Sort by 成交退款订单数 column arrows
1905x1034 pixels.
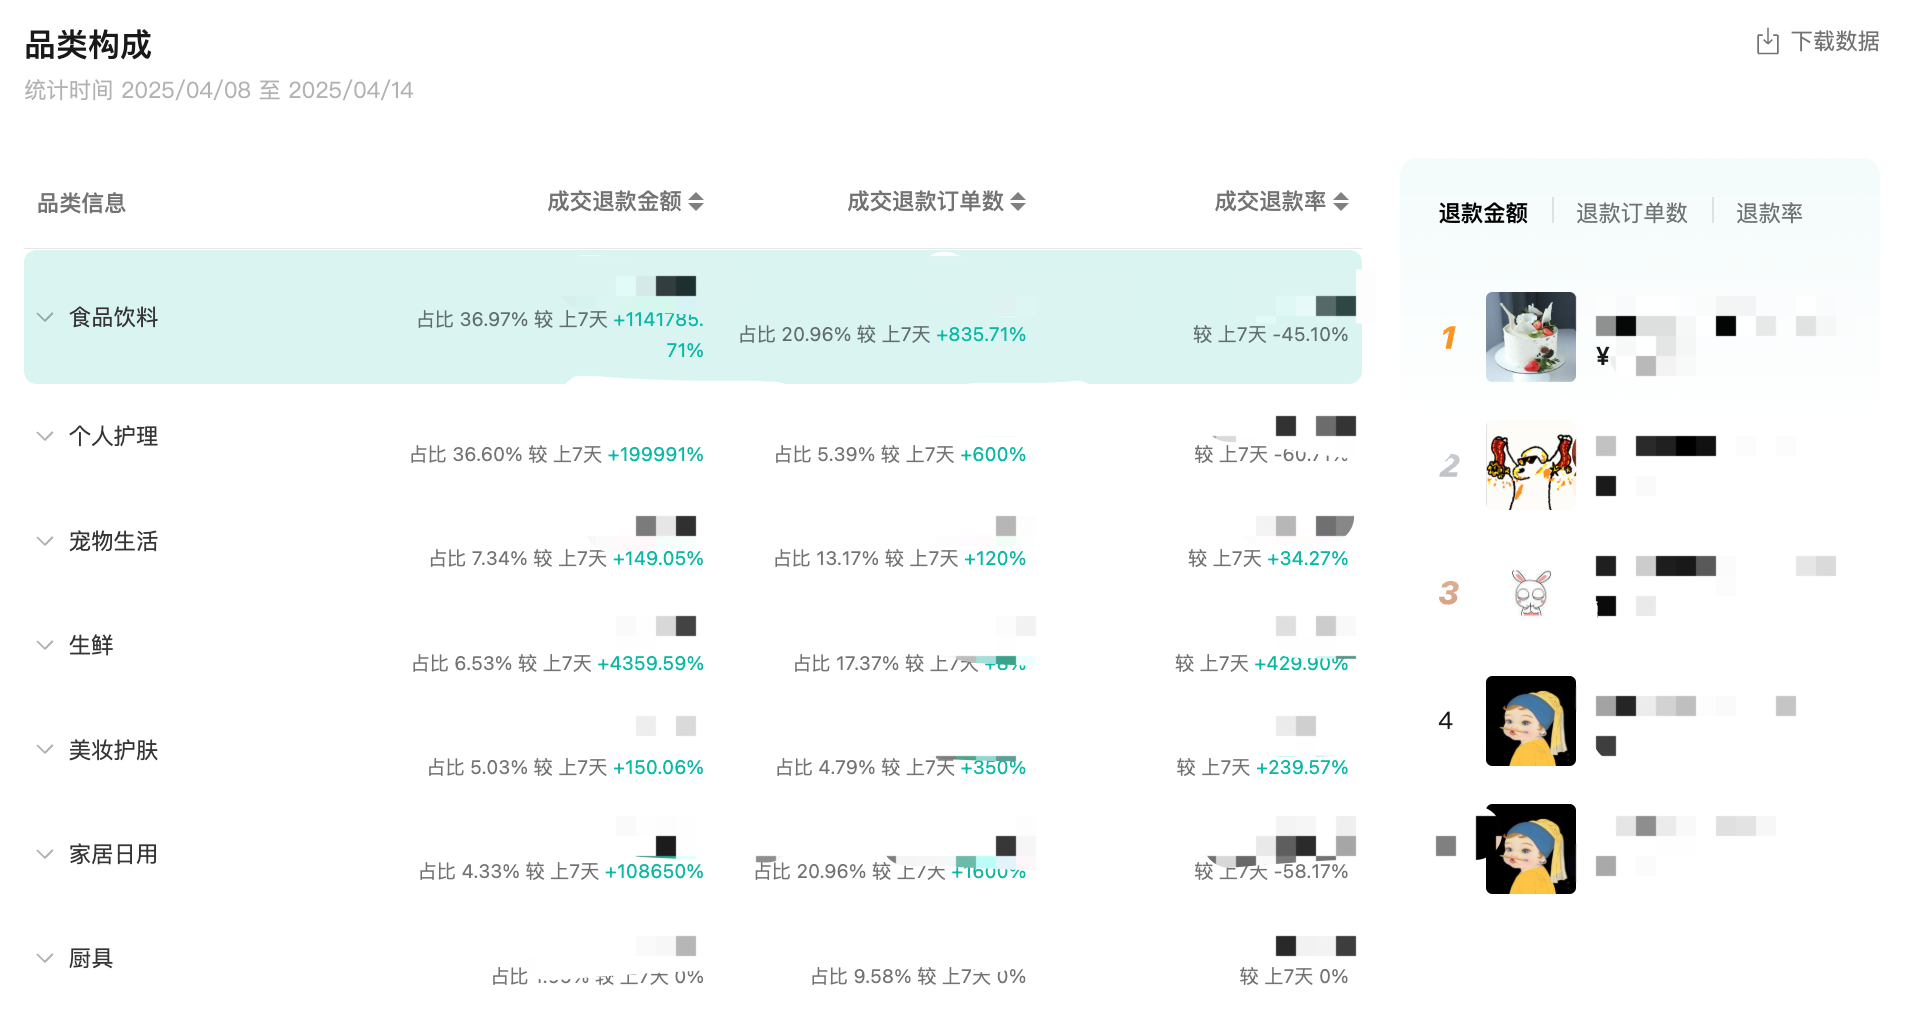(x=1018, y=202)
